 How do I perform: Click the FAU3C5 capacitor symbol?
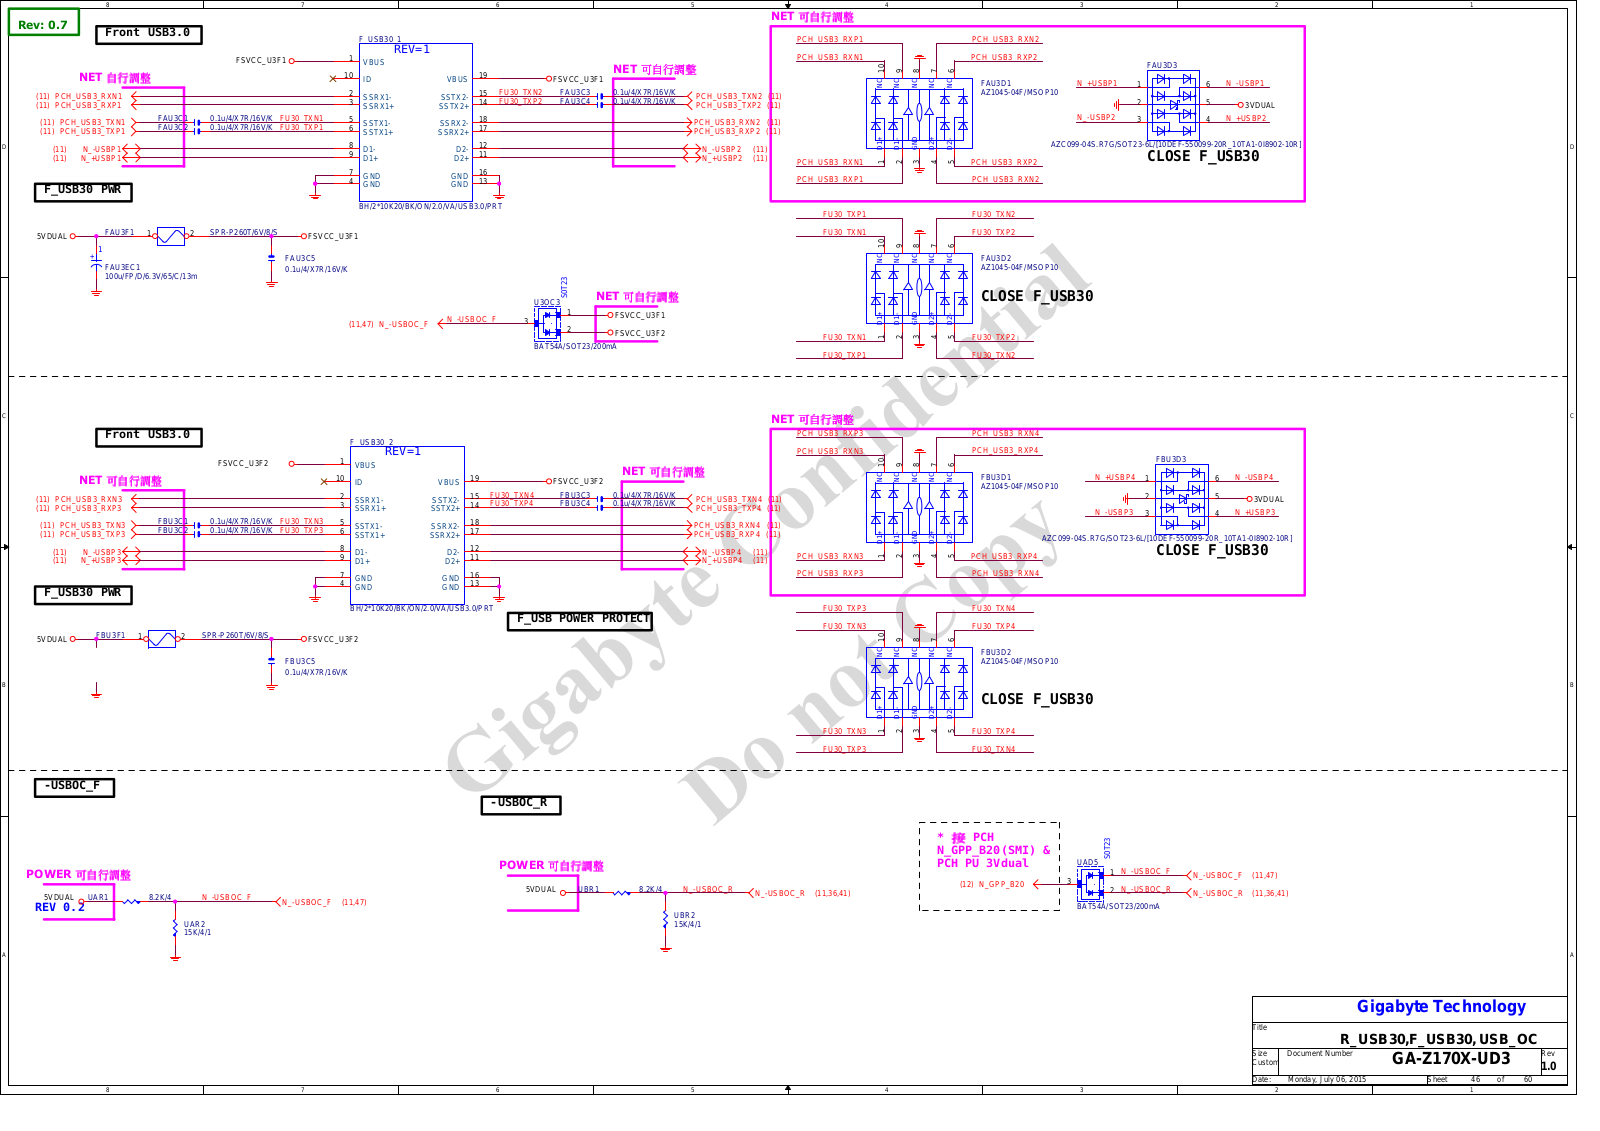(272, 260)
